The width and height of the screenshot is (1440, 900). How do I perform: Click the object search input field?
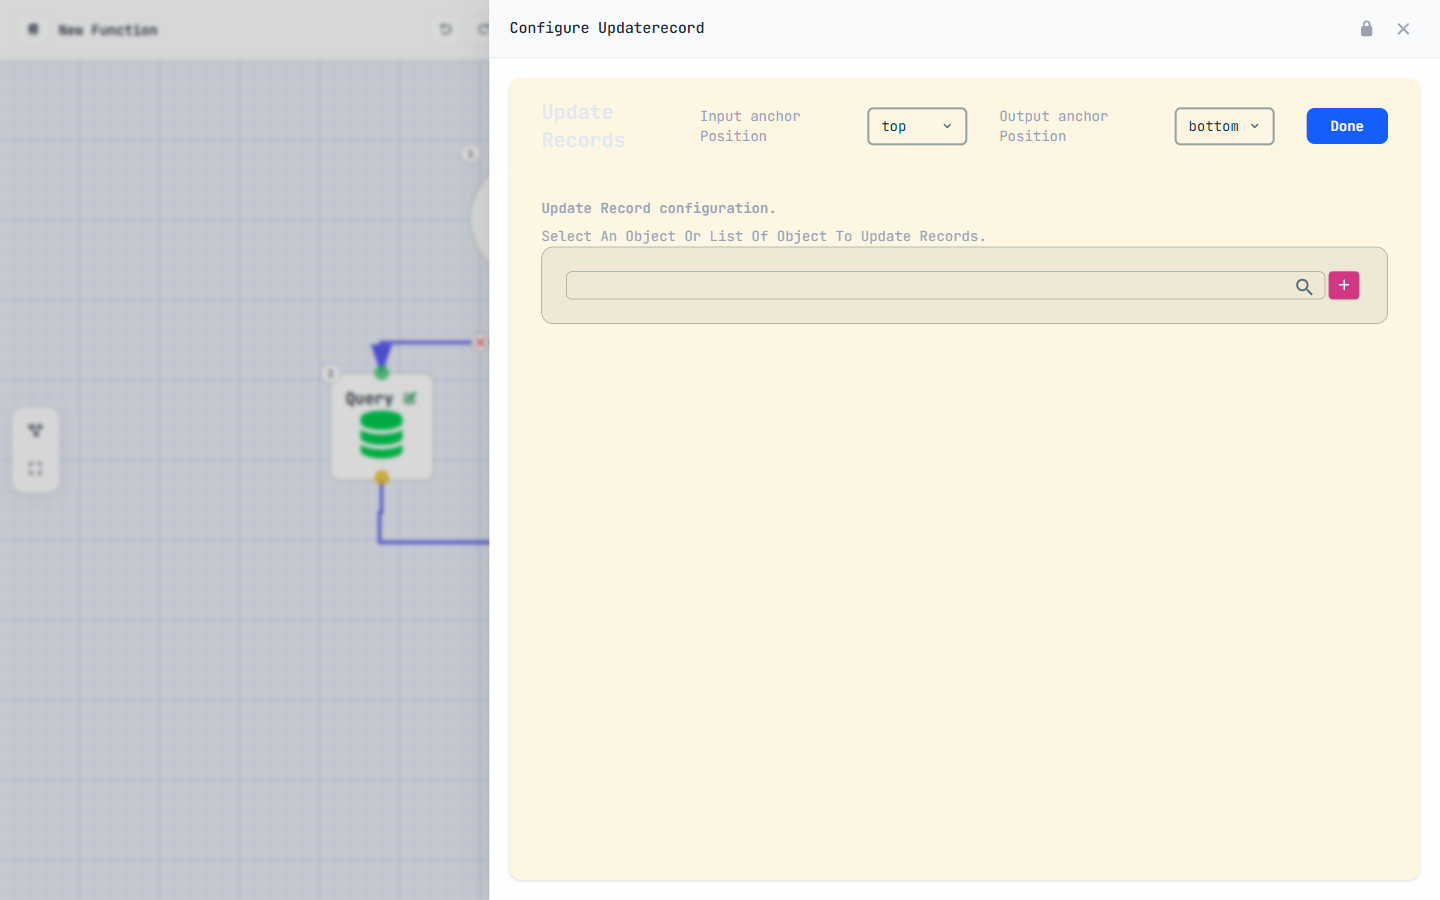pos(945,285)
